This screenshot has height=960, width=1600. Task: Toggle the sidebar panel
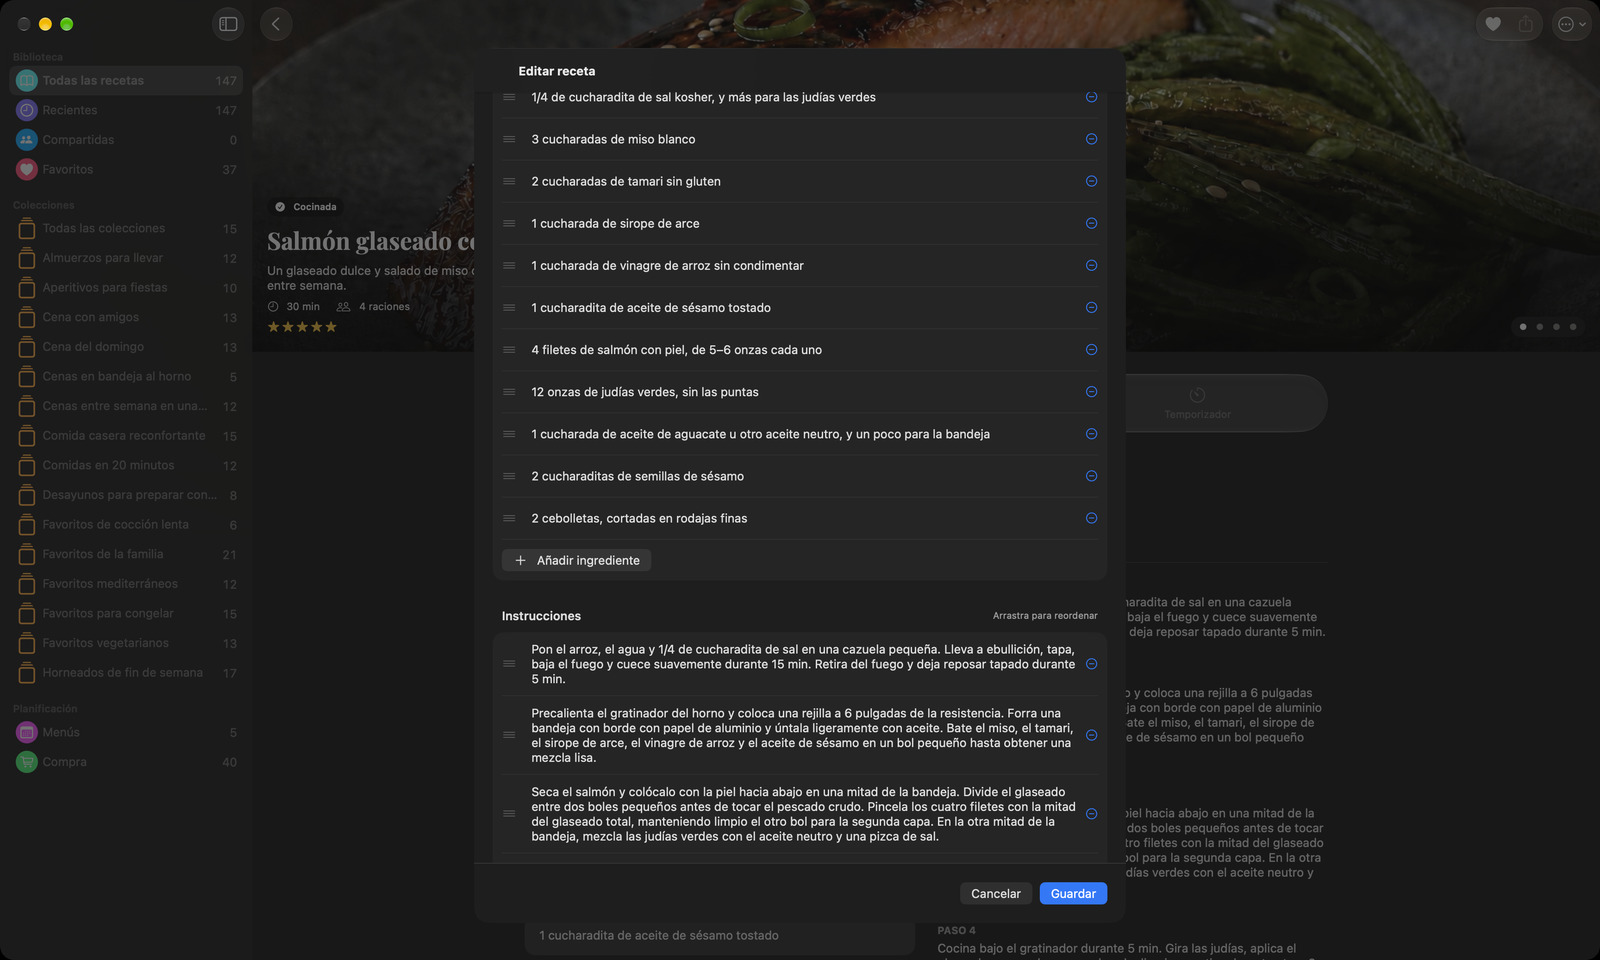click(228, 24)
